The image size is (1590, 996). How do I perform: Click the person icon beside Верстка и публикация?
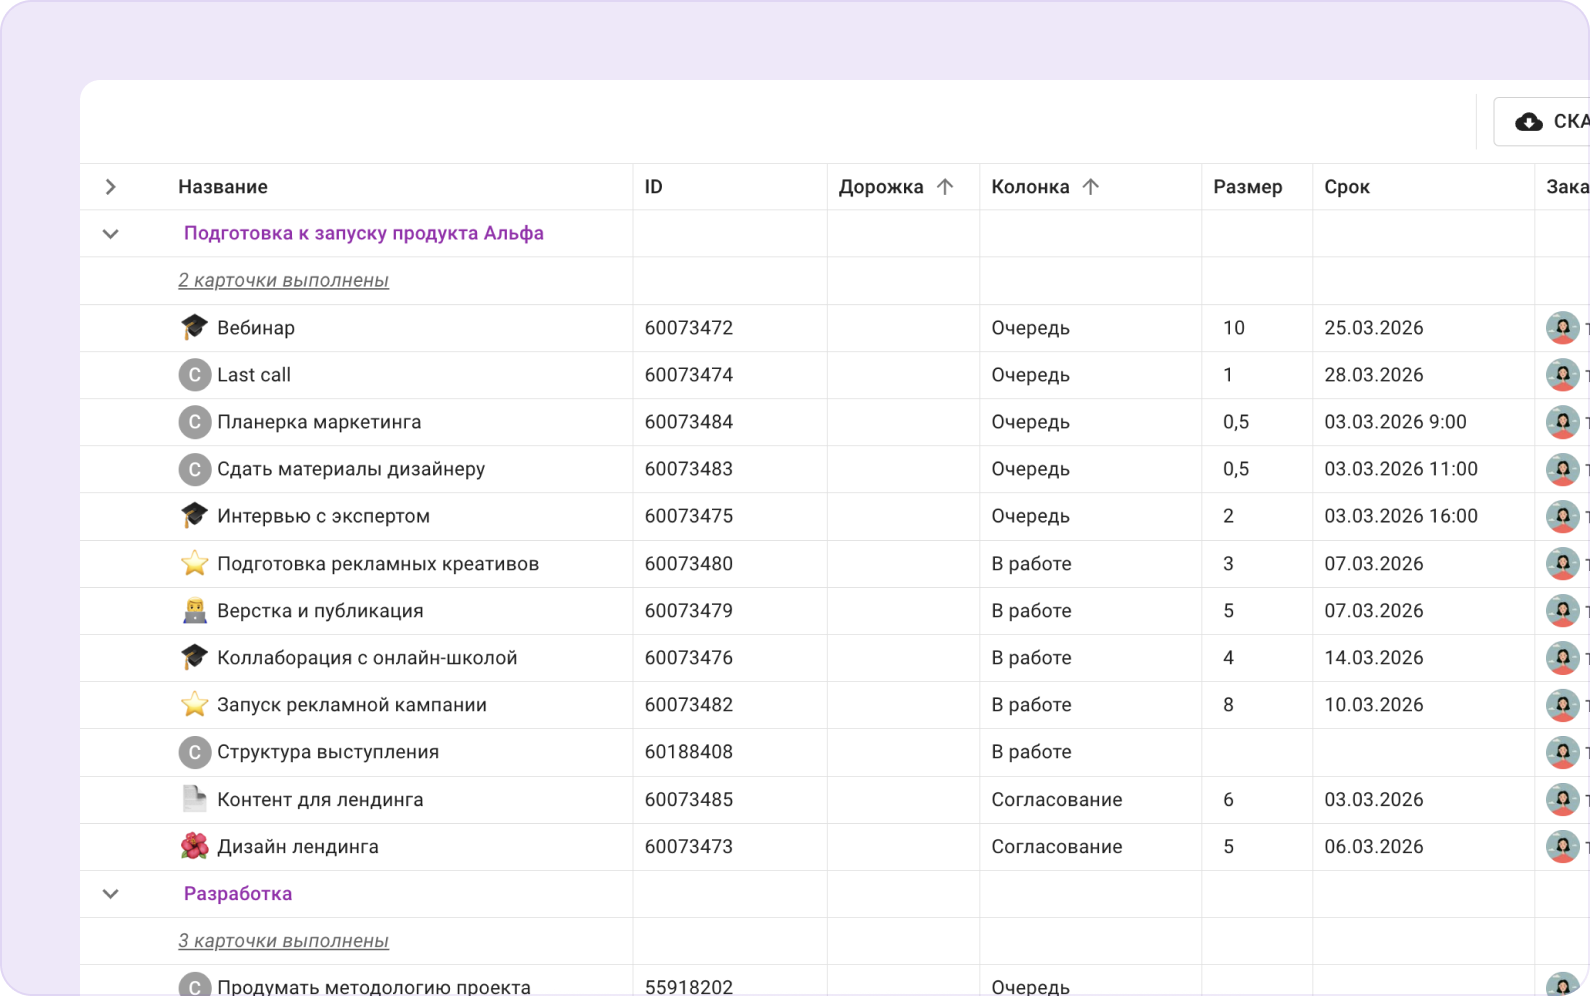click(194, 611)
